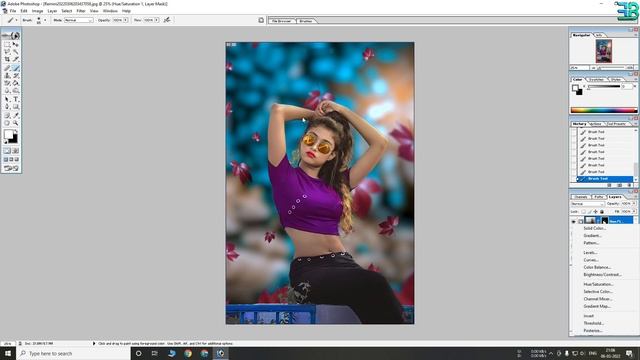
Task: Select the History Brush tool
Action: click(16, 76)
